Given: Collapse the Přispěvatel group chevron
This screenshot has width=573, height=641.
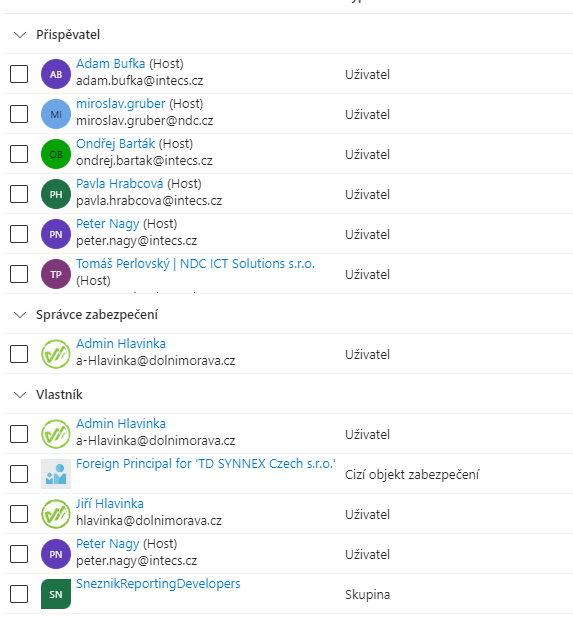Looking at the screenshot, I should (20, 35).
